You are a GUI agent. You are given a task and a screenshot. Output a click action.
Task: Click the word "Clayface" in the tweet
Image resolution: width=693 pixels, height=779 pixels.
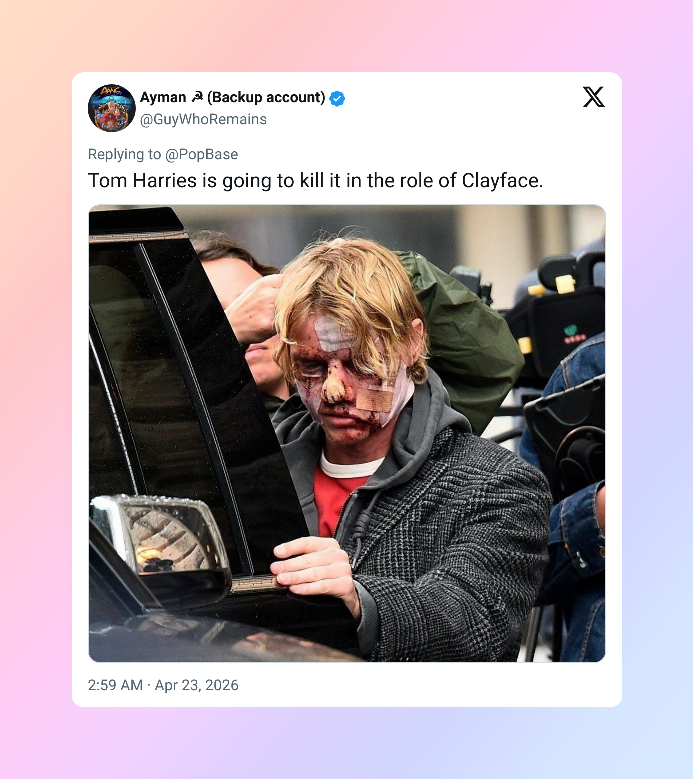click(500, 180)
